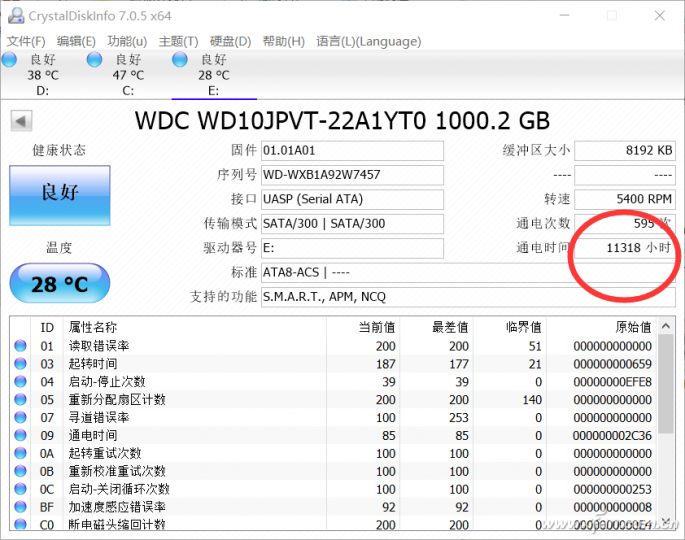Click the 当前值 column header
The height and width of the screenshot is (540, 685).
tap(377, 327)
